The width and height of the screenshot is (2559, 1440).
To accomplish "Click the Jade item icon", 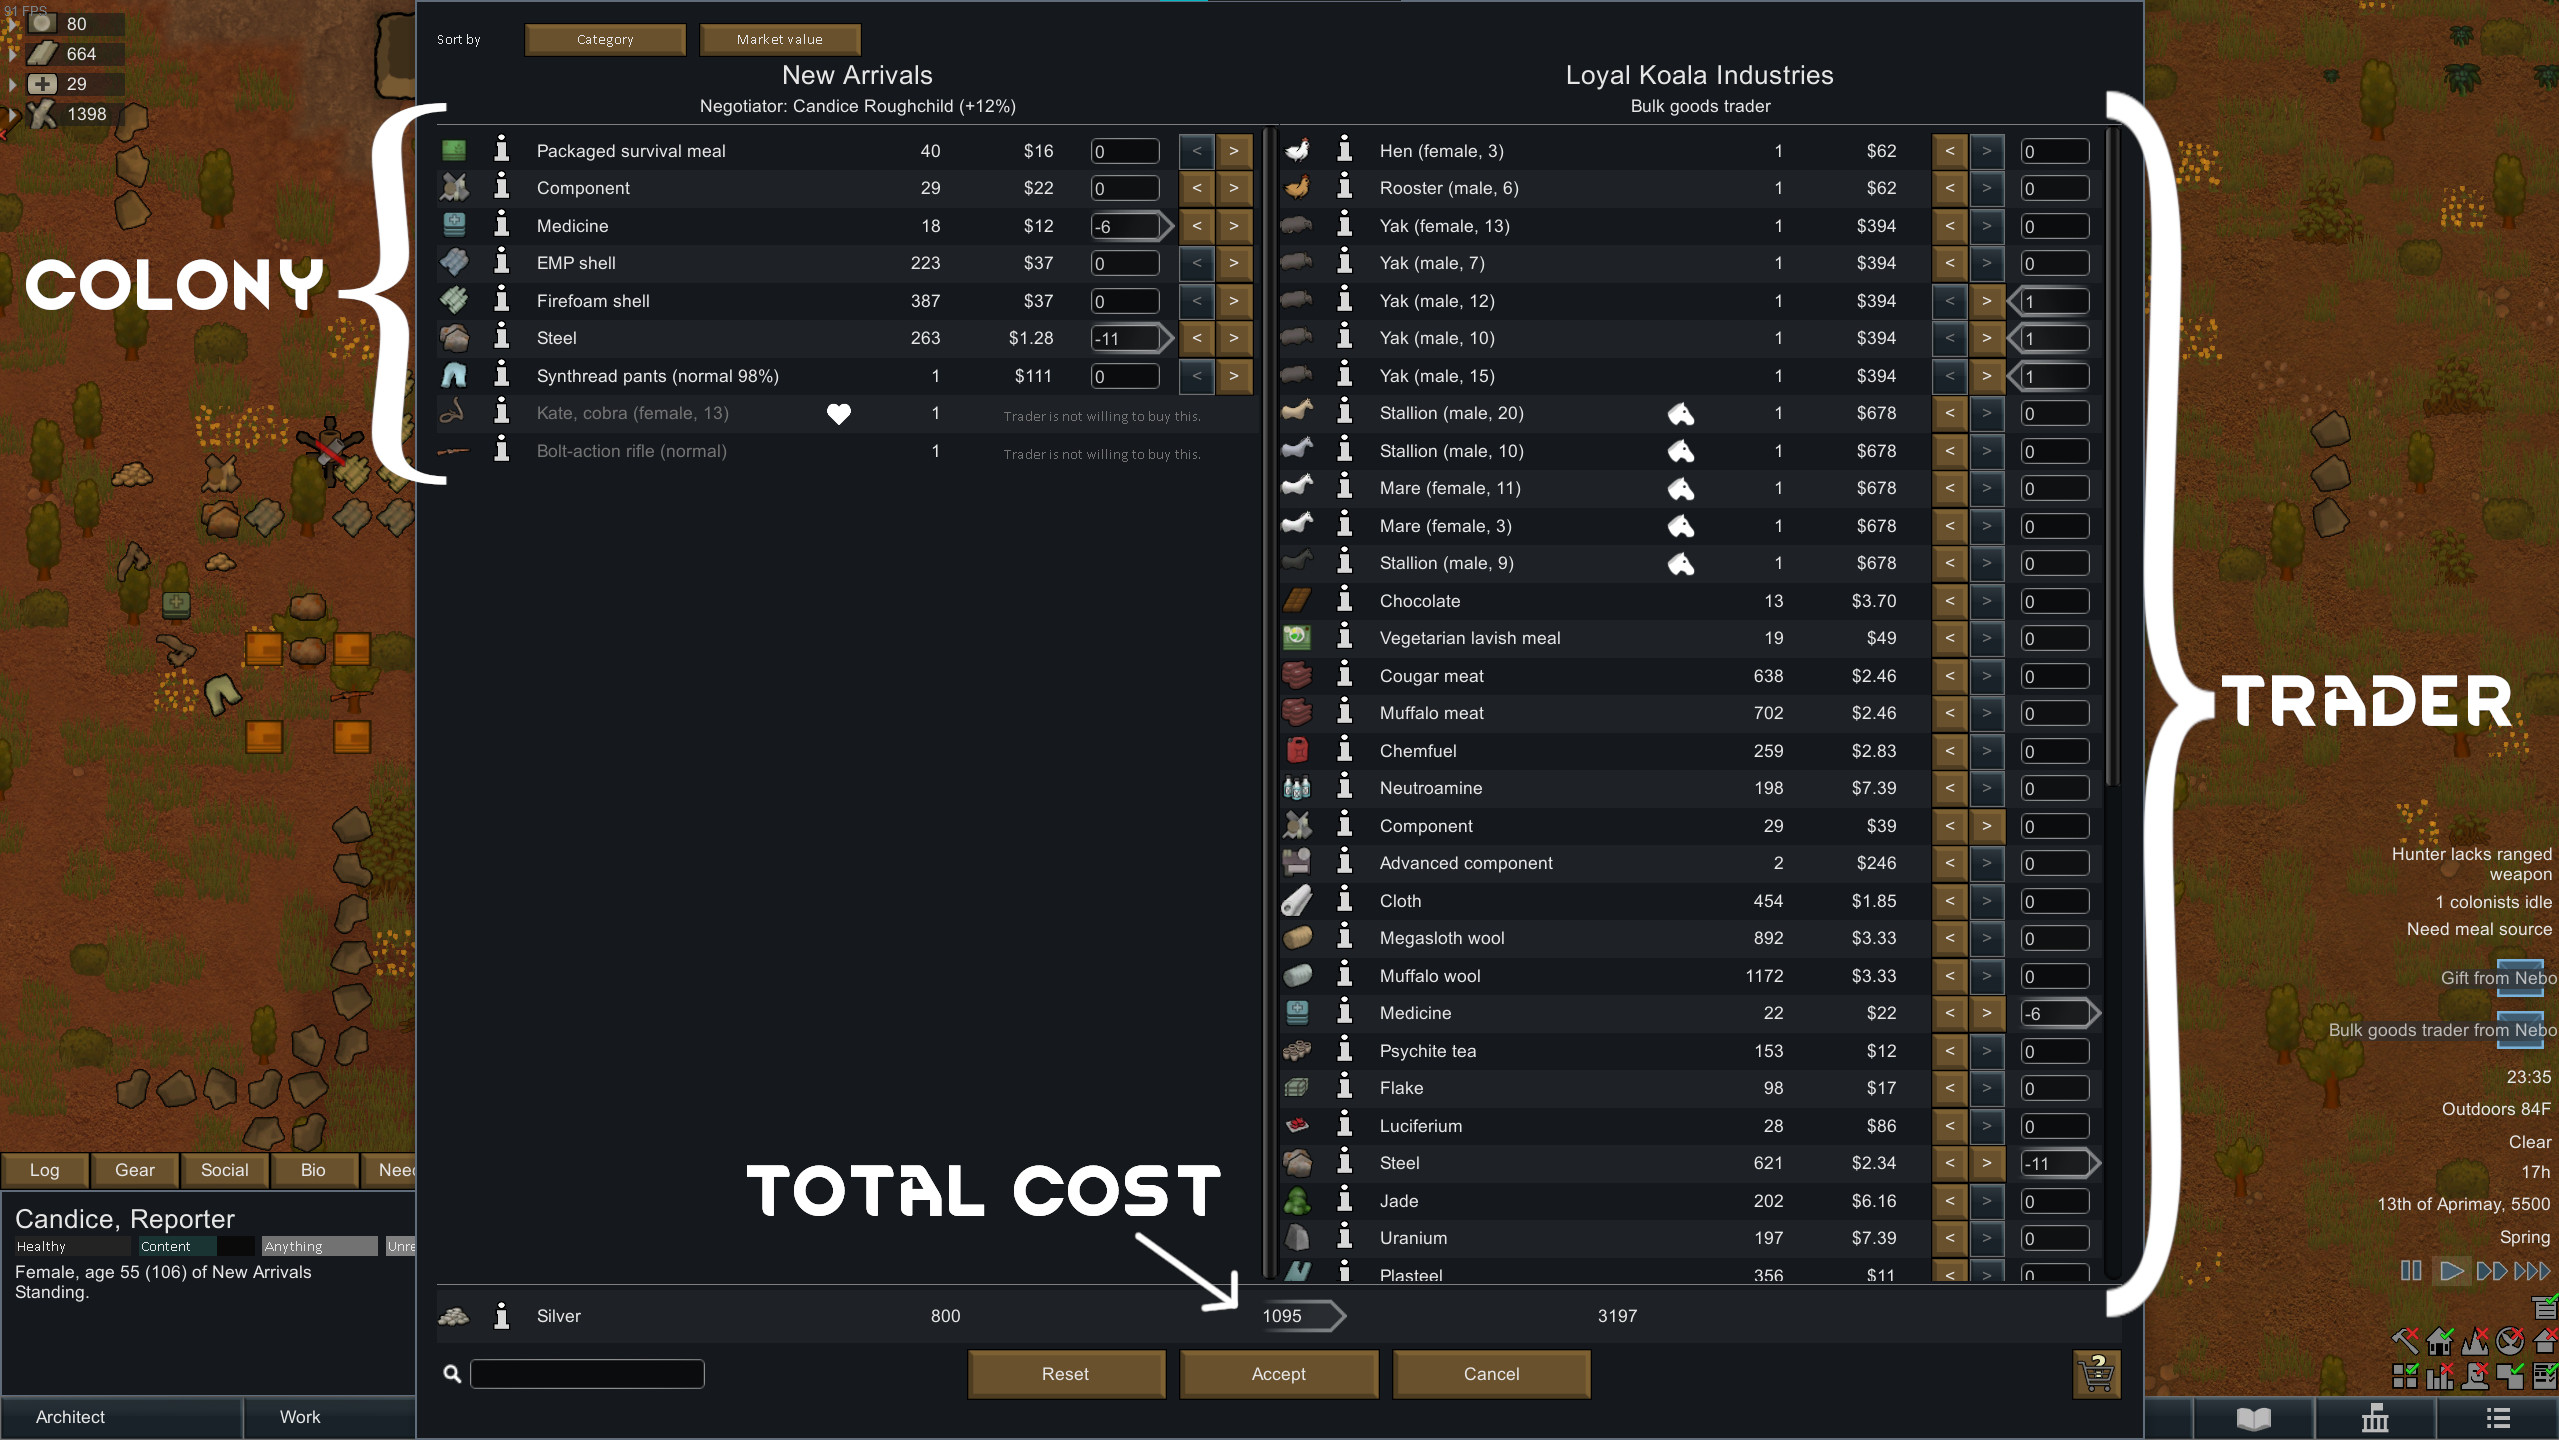I will click(1297, 1200).
